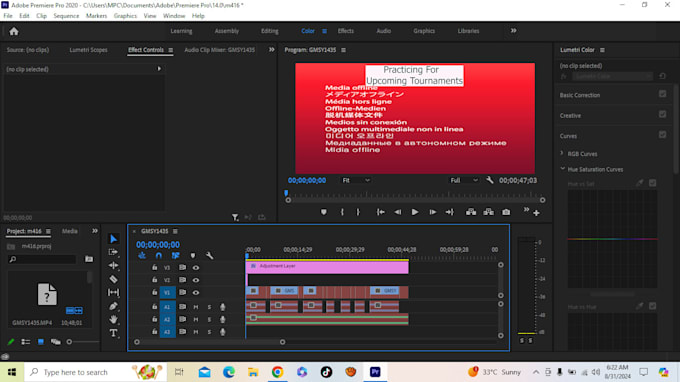Open Button Editor plus icon
The height and width of the screenshot is (382, 680).
coord(536,213)
